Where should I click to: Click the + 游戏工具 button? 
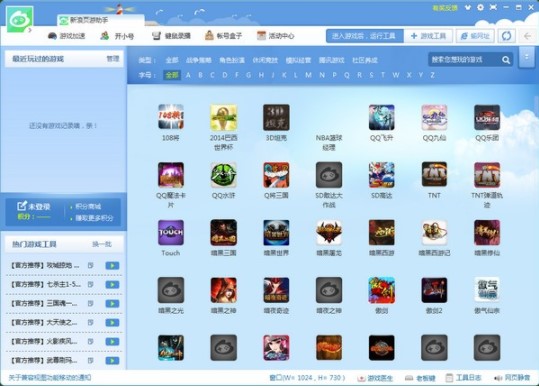[428, 36]
